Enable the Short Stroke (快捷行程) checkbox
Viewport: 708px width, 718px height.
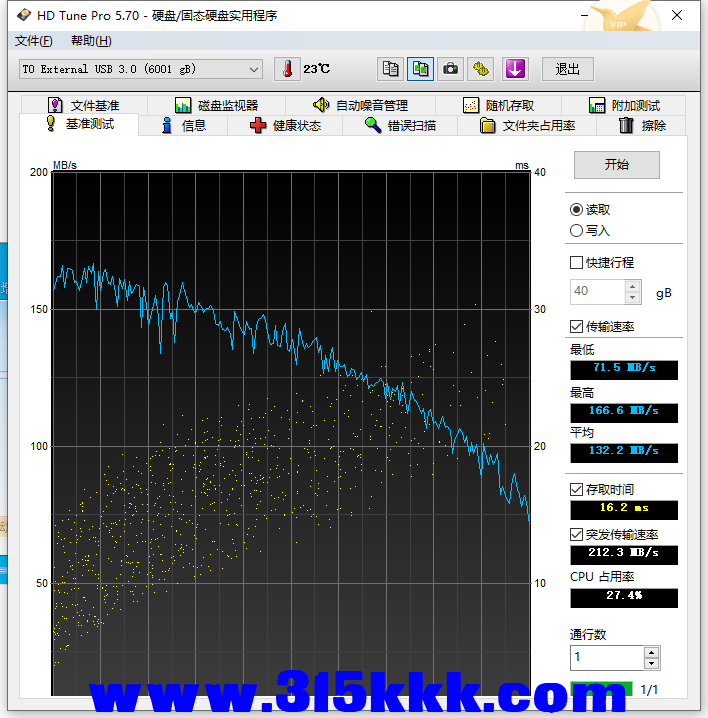(x=576, y=263)
